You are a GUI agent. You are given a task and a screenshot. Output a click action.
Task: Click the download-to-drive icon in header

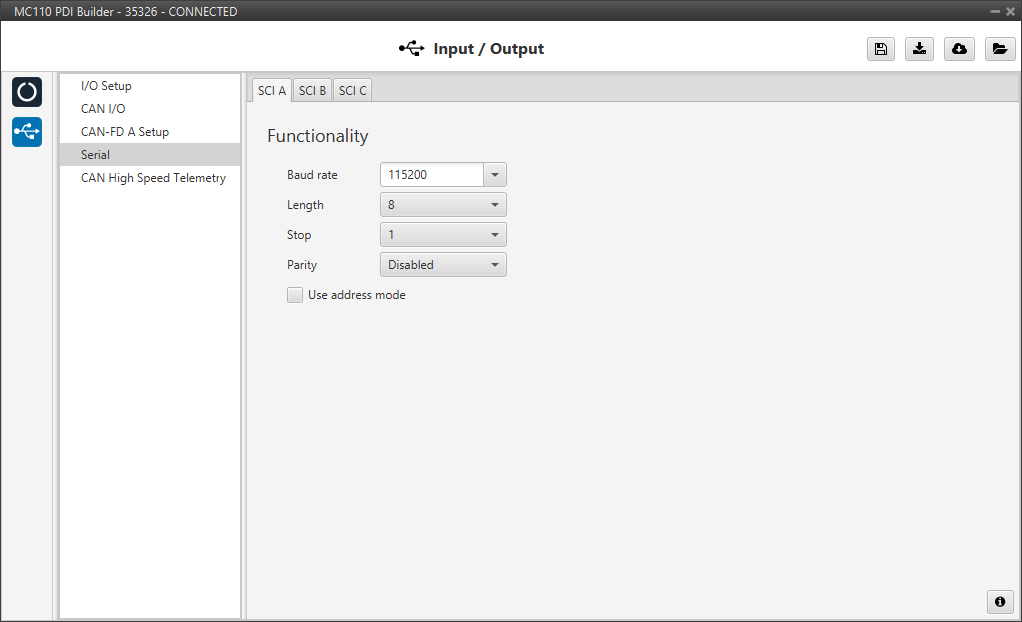pyautogui.click(x=919, y=49)
